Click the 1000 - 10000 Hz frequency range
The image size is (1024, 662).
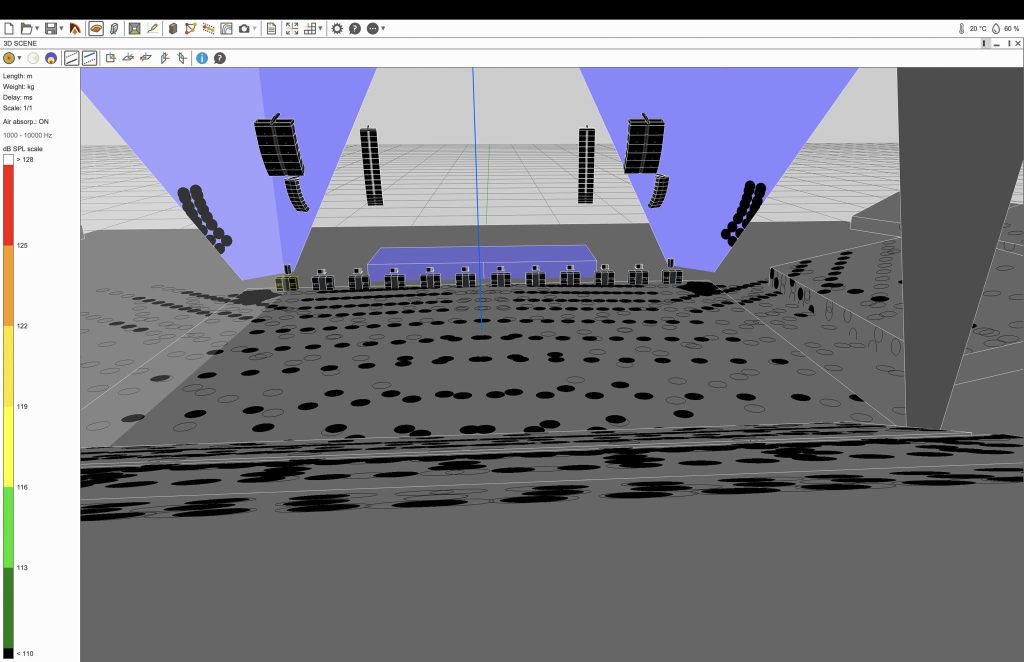point(27,134)
